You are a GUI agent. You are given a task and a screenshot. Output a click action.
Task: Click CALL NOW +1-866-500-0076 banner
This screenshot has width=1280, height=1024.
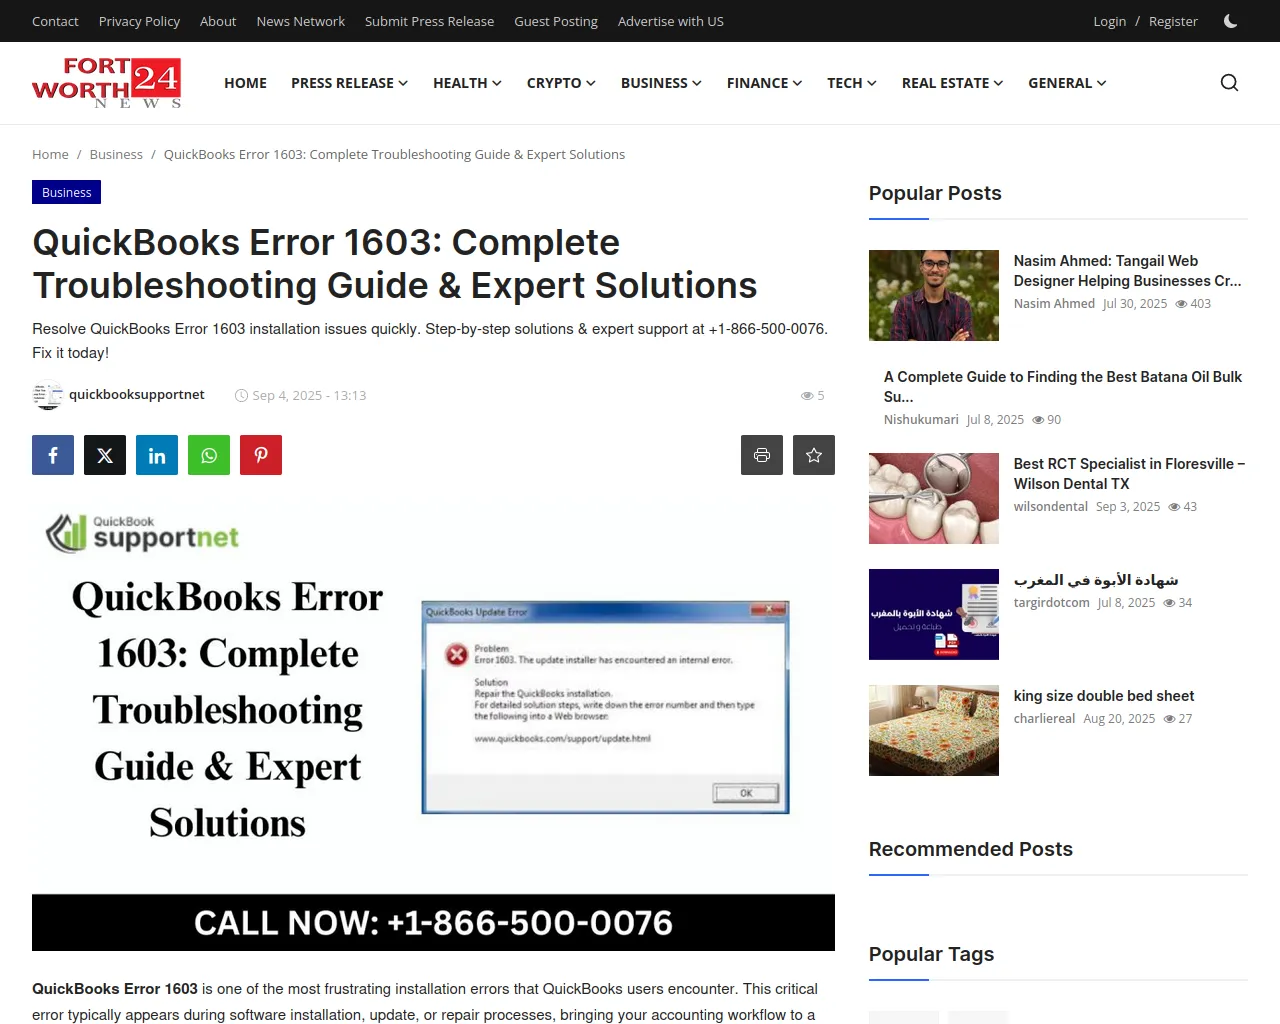click(x=433, y=922)
